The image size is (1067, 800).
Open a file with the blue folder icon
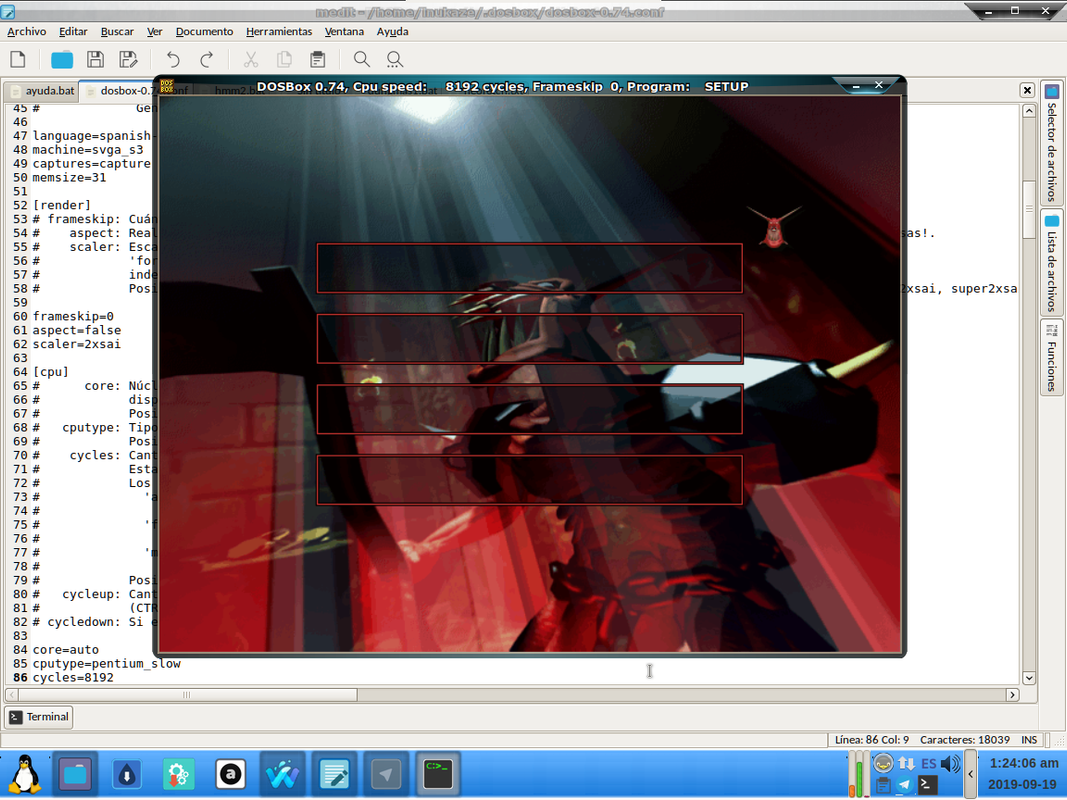62,60
